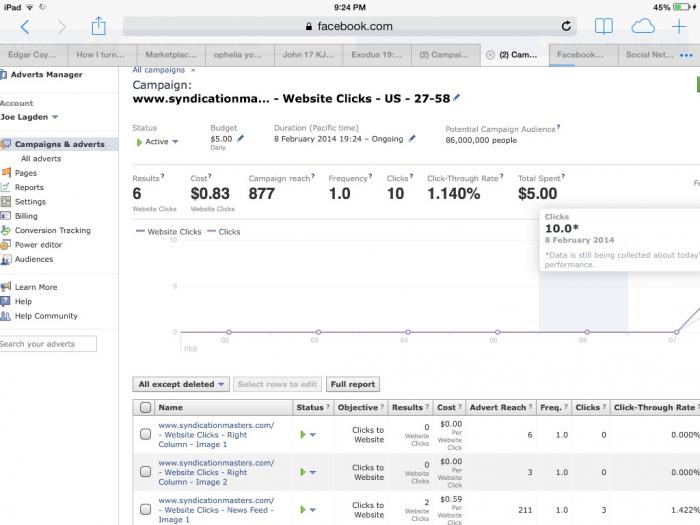Viewport: 700px width, 525px height.
Task: Click the Adverts Manager heading link
Action: (46, 75)
